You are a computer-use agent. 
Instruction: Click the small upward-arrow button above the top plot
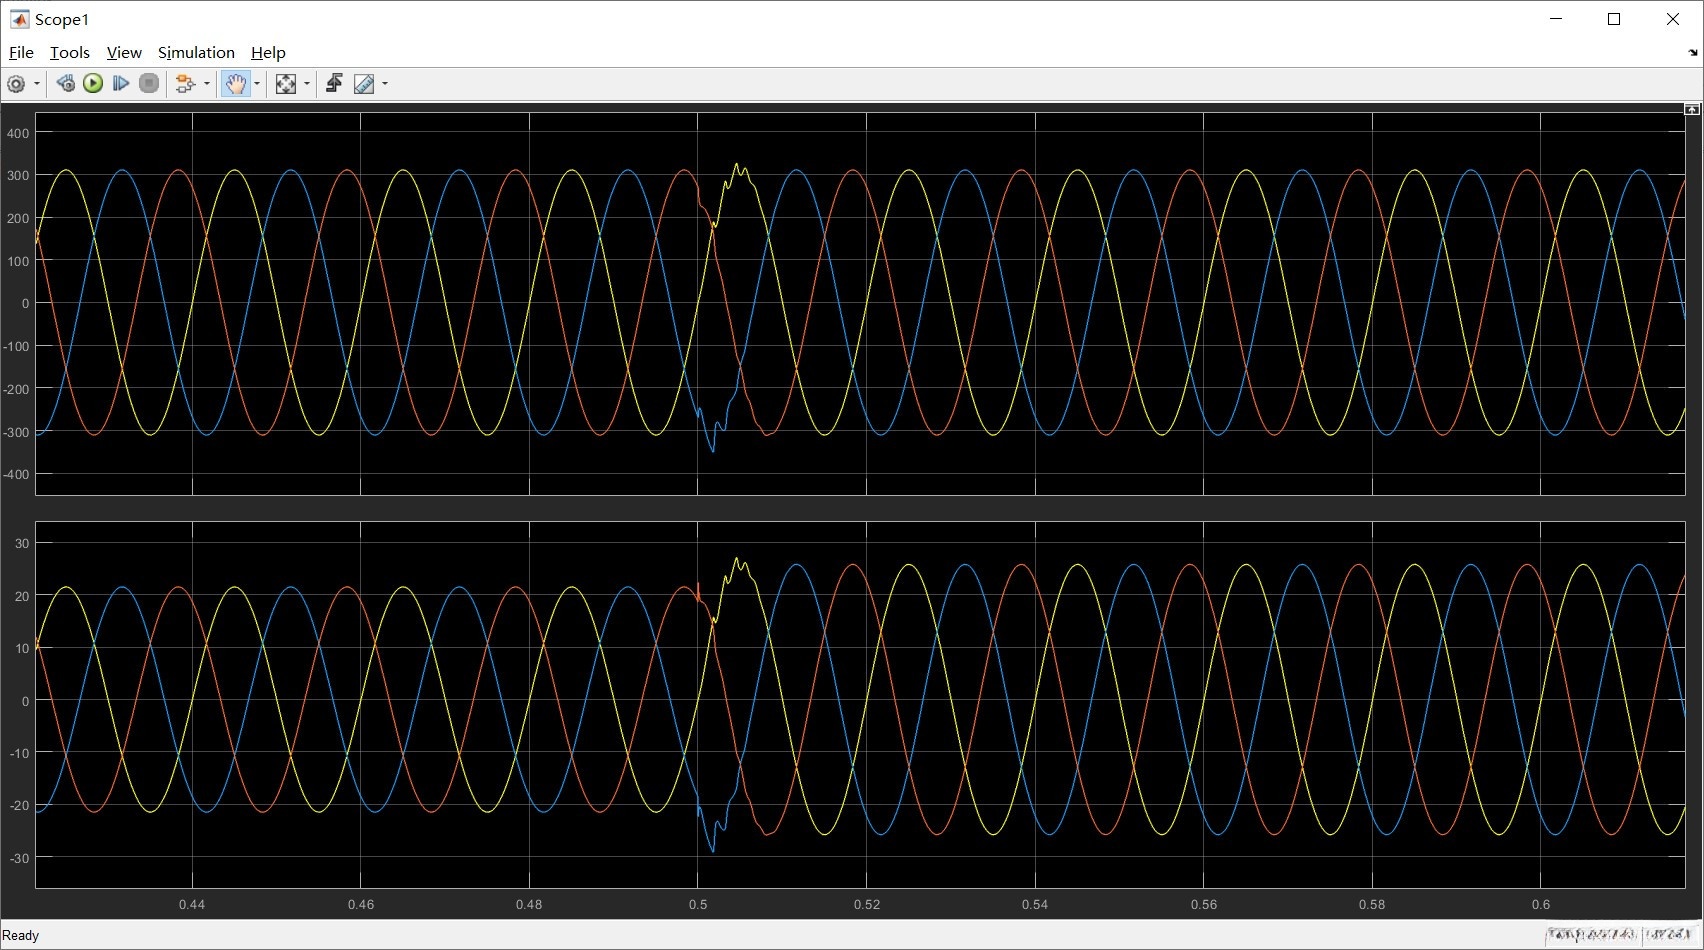1692,109
